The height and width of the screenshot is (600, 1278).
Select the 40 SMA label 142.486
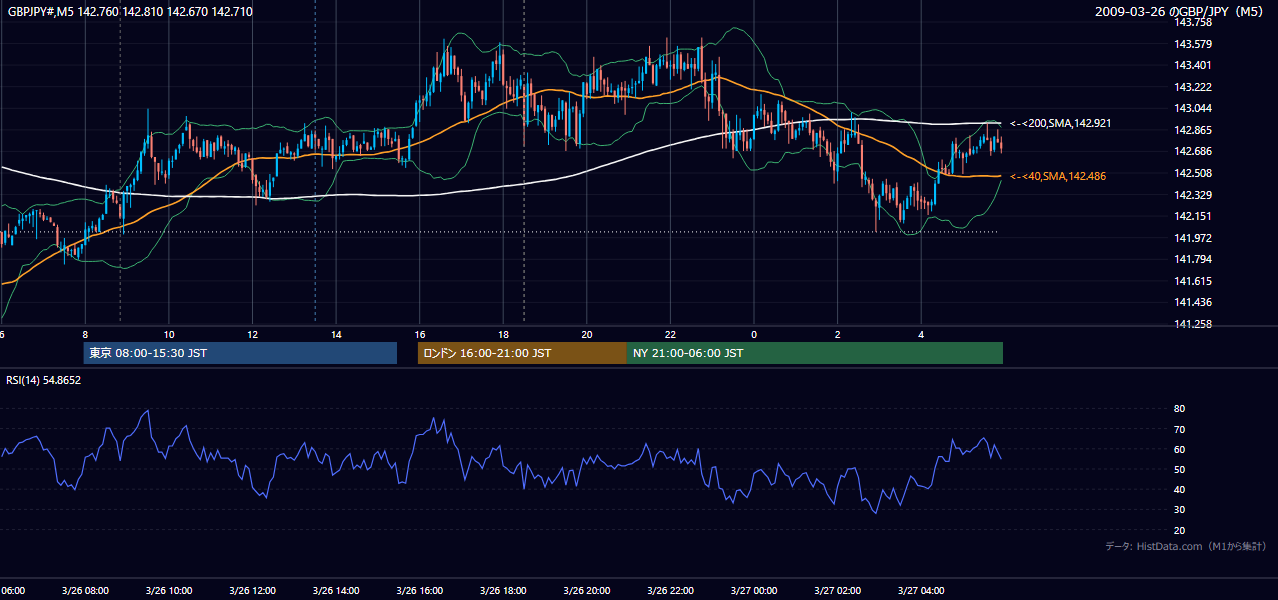[x=1057, y=176]
